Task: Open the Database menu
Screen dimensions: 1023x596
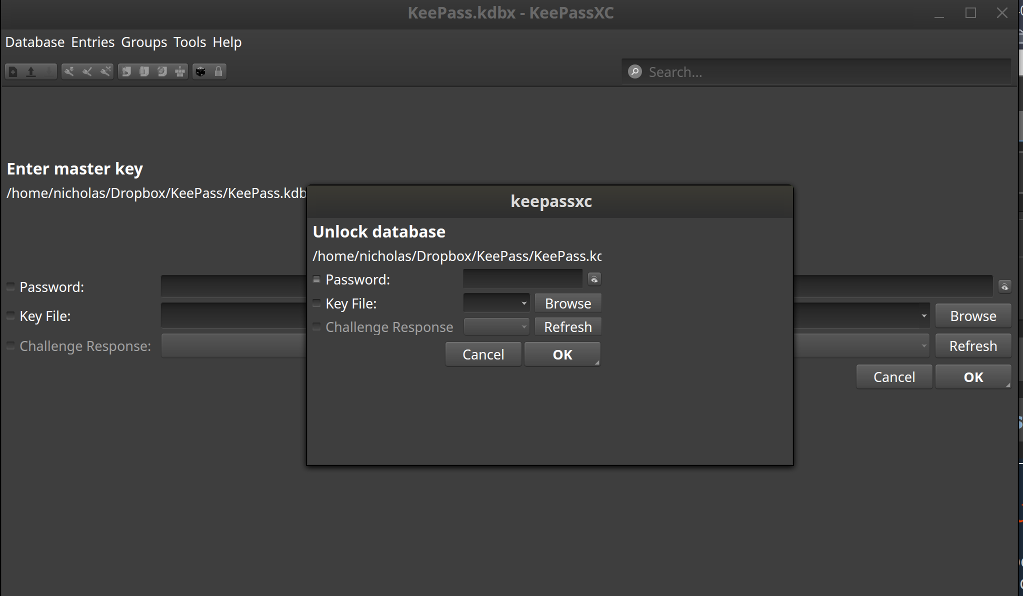Action: click(34, 42)
